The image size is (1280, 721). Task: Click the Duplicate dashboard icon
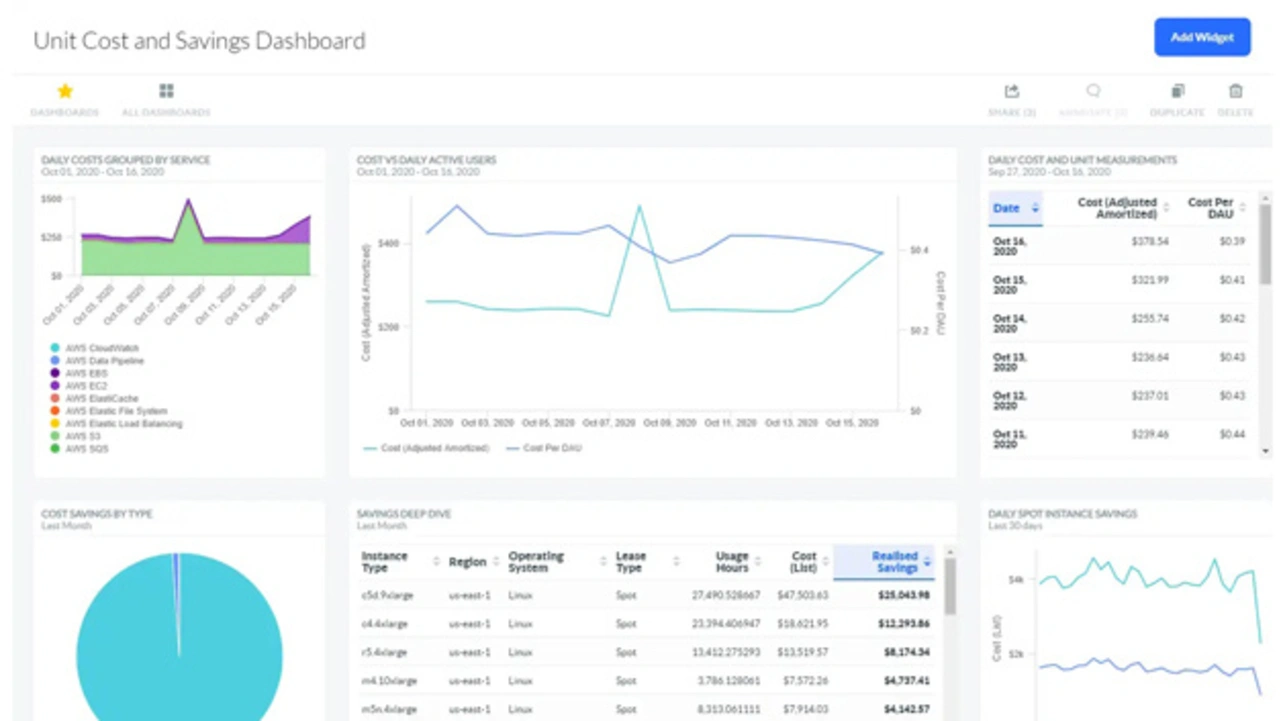(x=1177, y=92)
